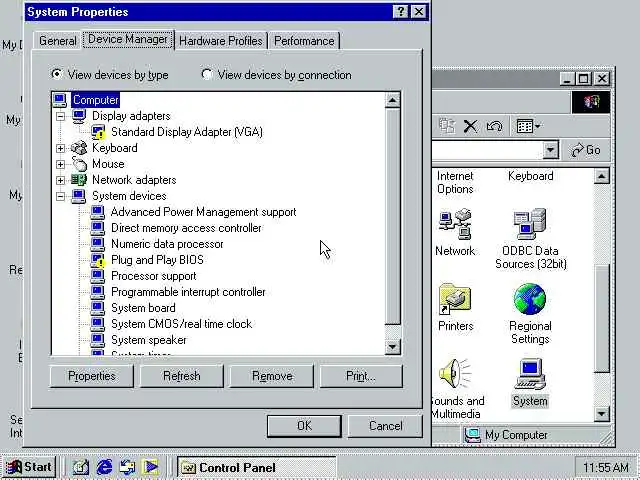This screenshot has height=480, width=640.
Task: Select Programmable interrupt controller entry
Action: coord(188,292)
